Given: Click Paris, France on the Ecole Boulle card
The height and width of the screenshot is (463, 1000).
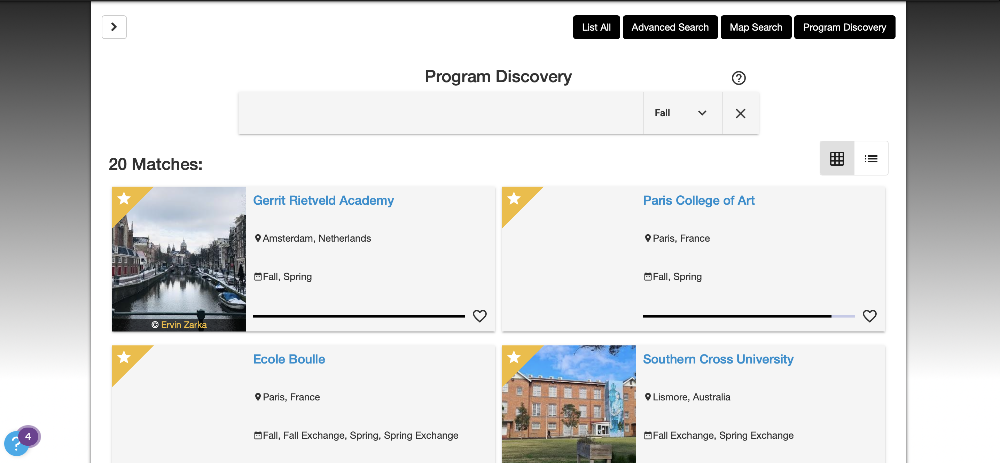Looking at the screenshot, I should click(291, 397).
